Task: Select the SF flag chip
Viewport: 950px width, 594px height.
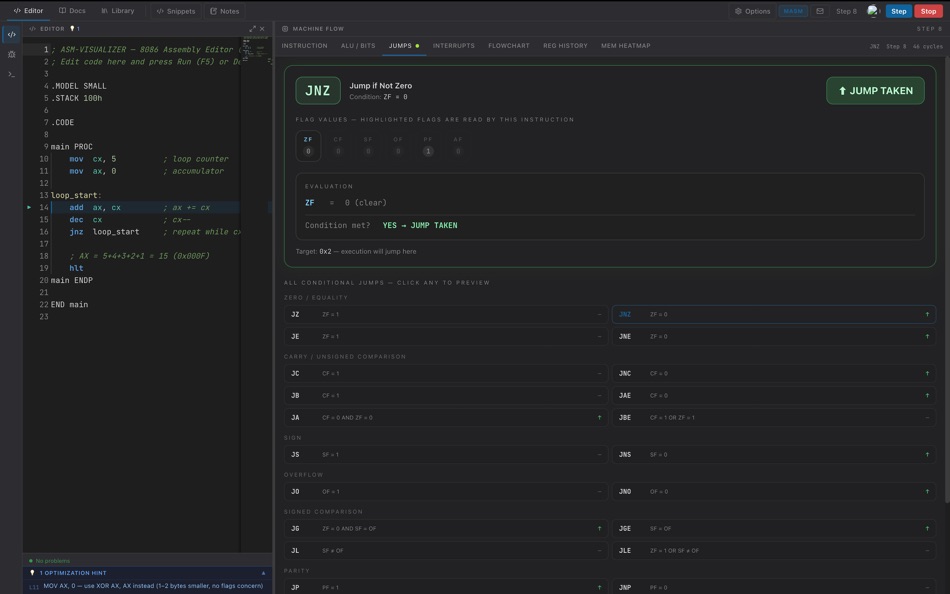Action: (x=368, y=146)
